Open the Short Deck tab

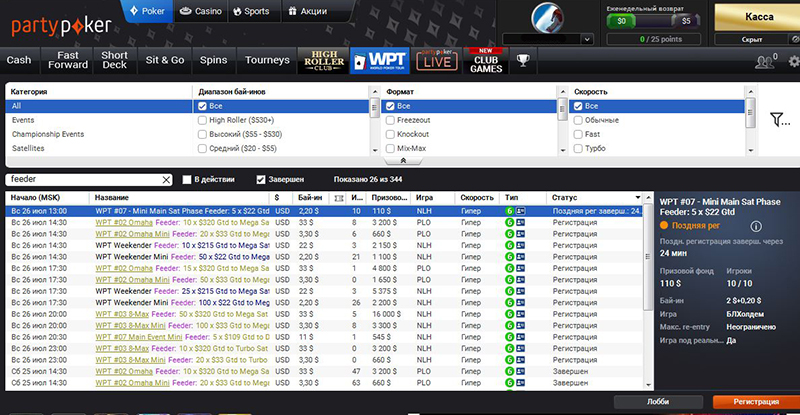pos(114,60)
